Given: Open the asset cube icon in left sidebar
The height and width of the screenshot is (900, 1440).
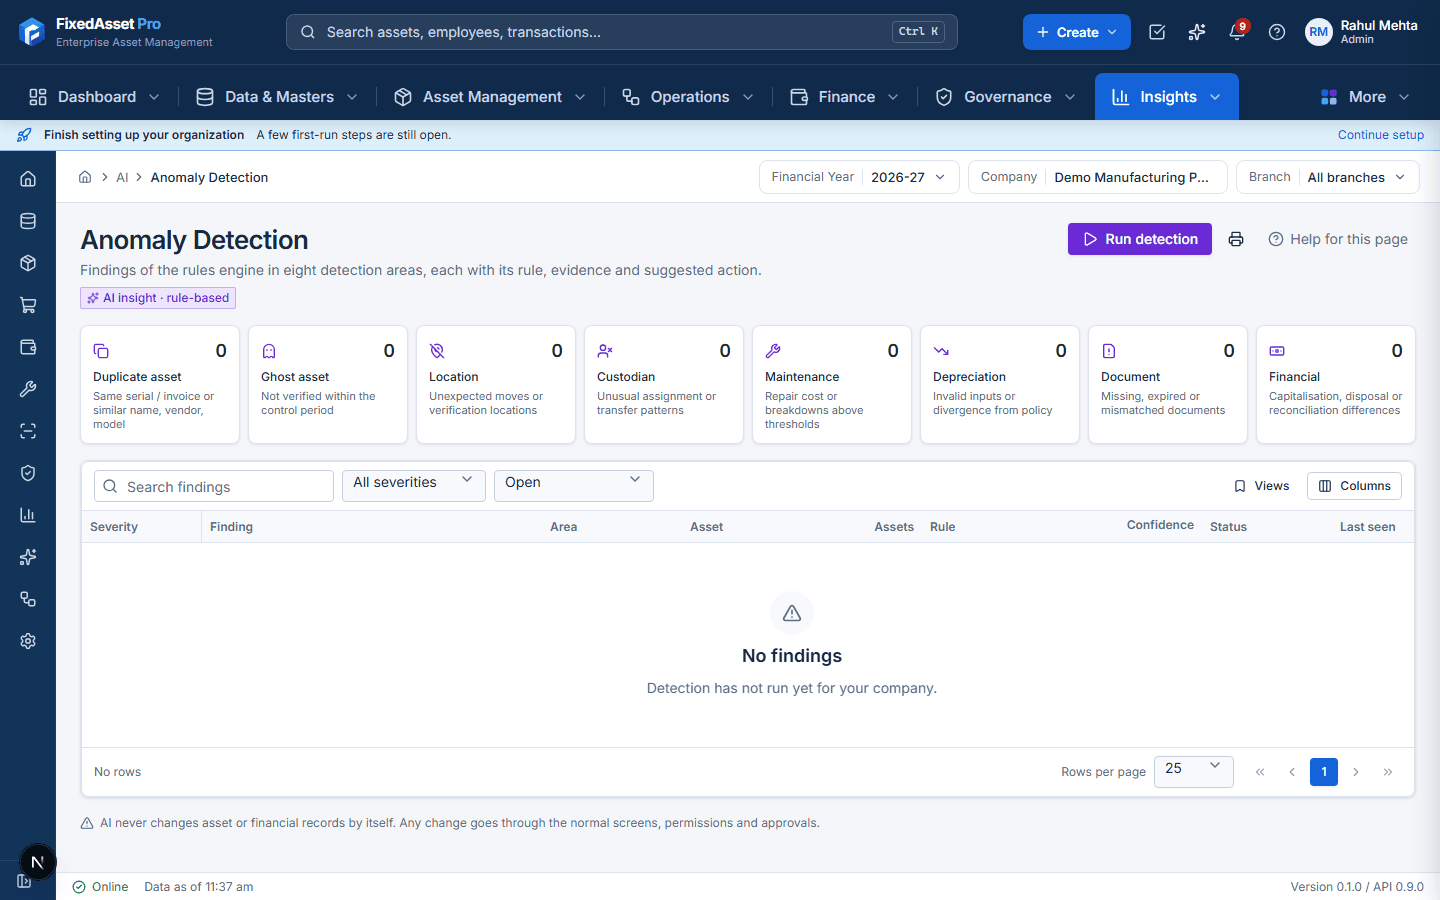Looking at the screenshot, I should pyautogui.click(x=28, y=263).
